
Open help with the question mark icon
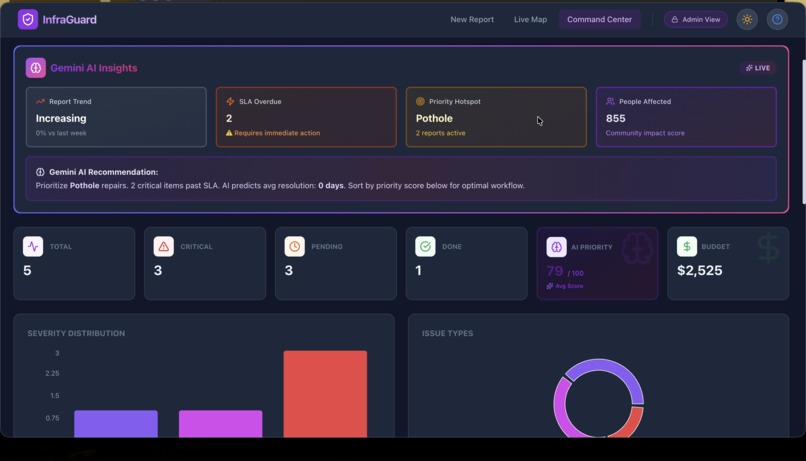tap(777, 20)
